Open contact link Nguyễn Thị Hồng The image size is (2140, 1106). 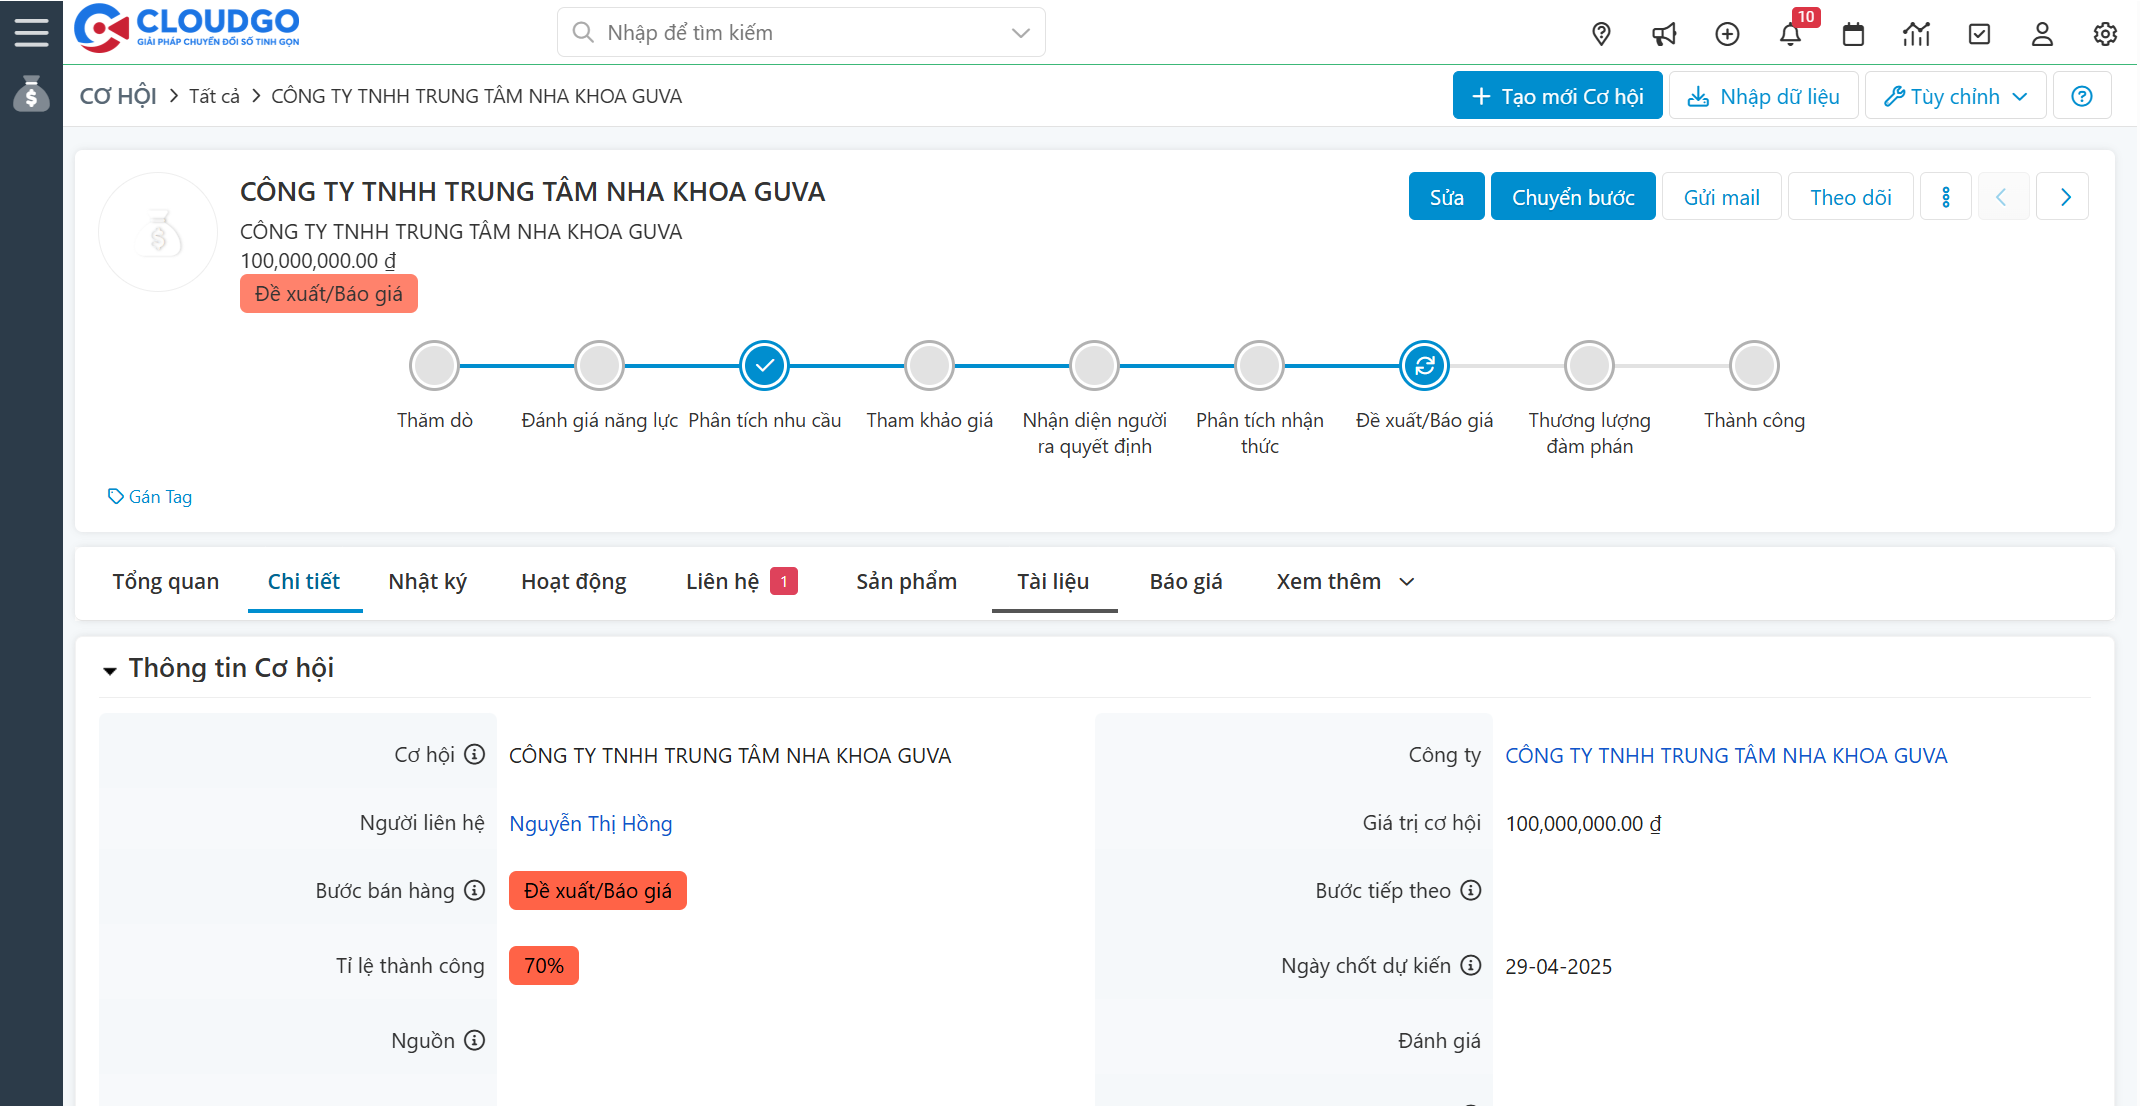tap(590, 824)
